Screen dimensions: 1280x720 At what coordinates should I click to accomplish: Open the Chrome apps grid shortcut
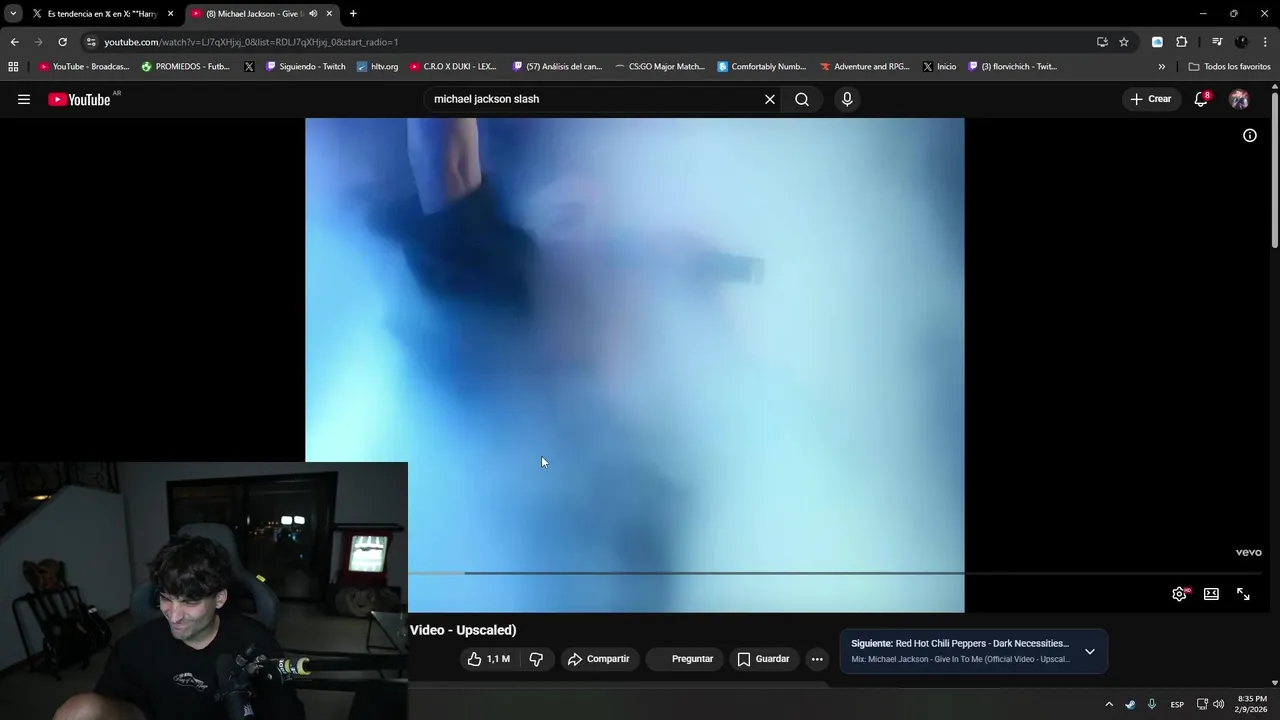[x=13, y=67]
